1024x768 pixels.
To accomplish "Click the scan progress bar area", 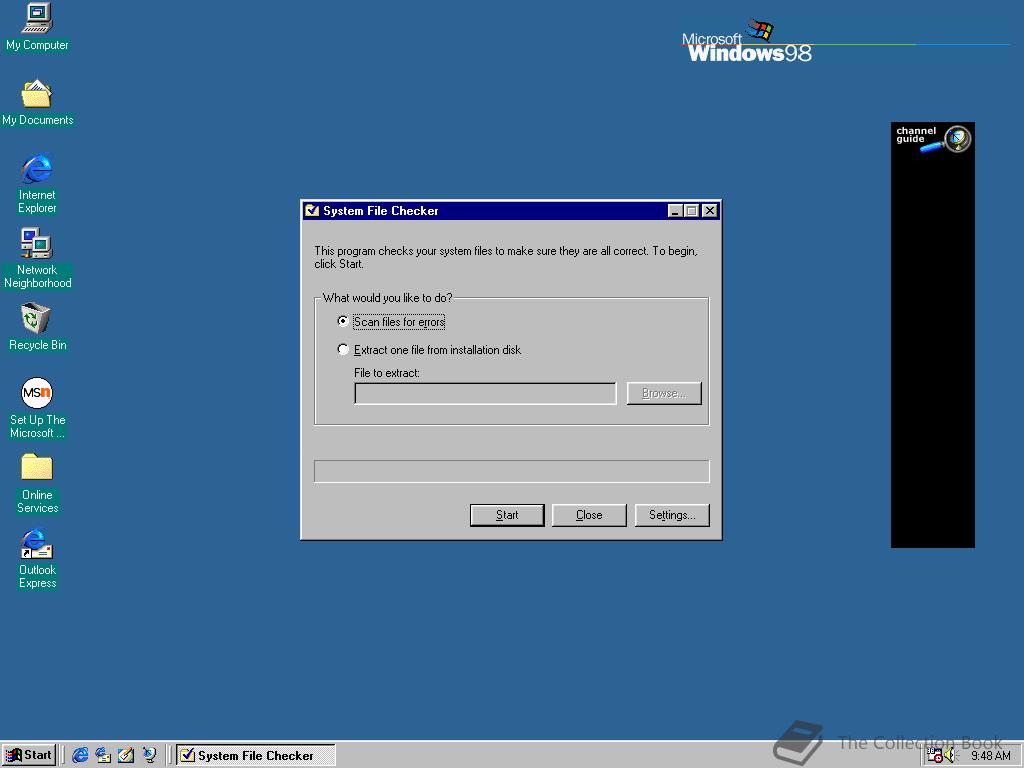I will click(x=511, y=472).
